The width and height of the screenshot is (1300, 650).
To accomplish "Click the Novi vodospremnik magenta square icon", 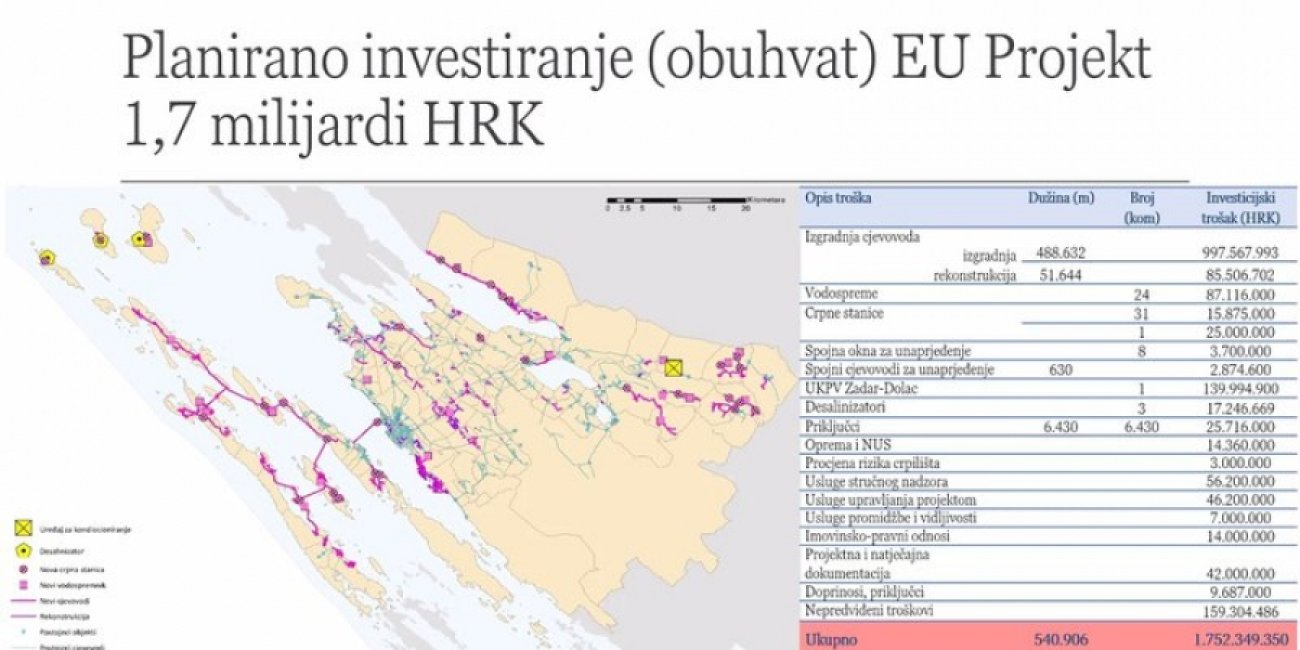I will [23, 584].
